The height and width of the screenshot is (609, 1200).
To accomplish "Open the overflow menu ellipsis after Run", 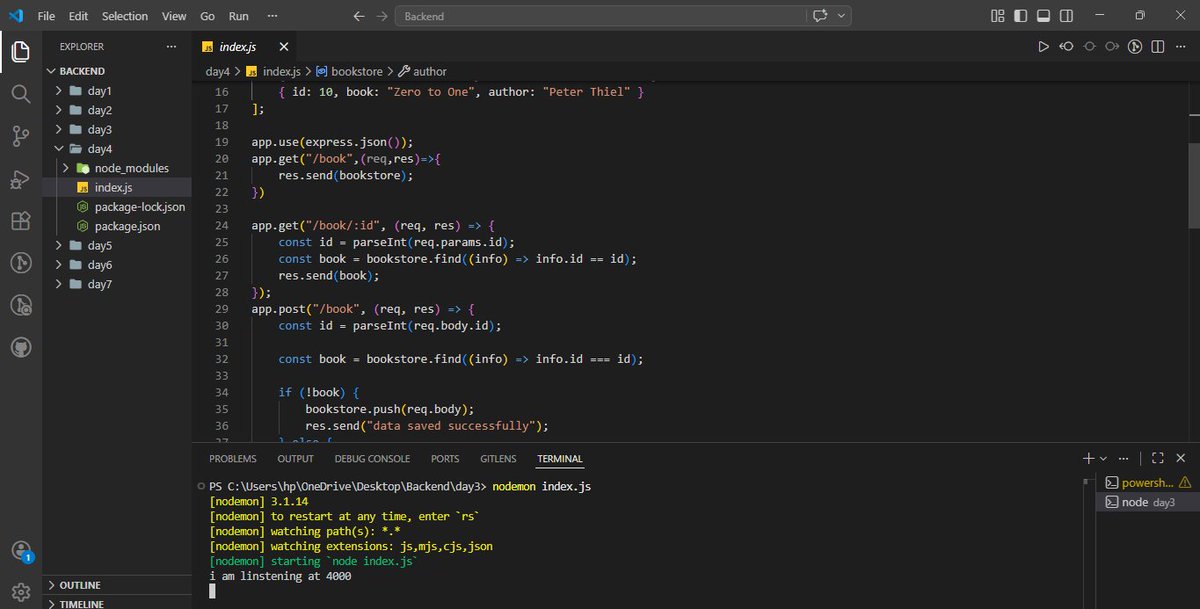I will point(274,16).
